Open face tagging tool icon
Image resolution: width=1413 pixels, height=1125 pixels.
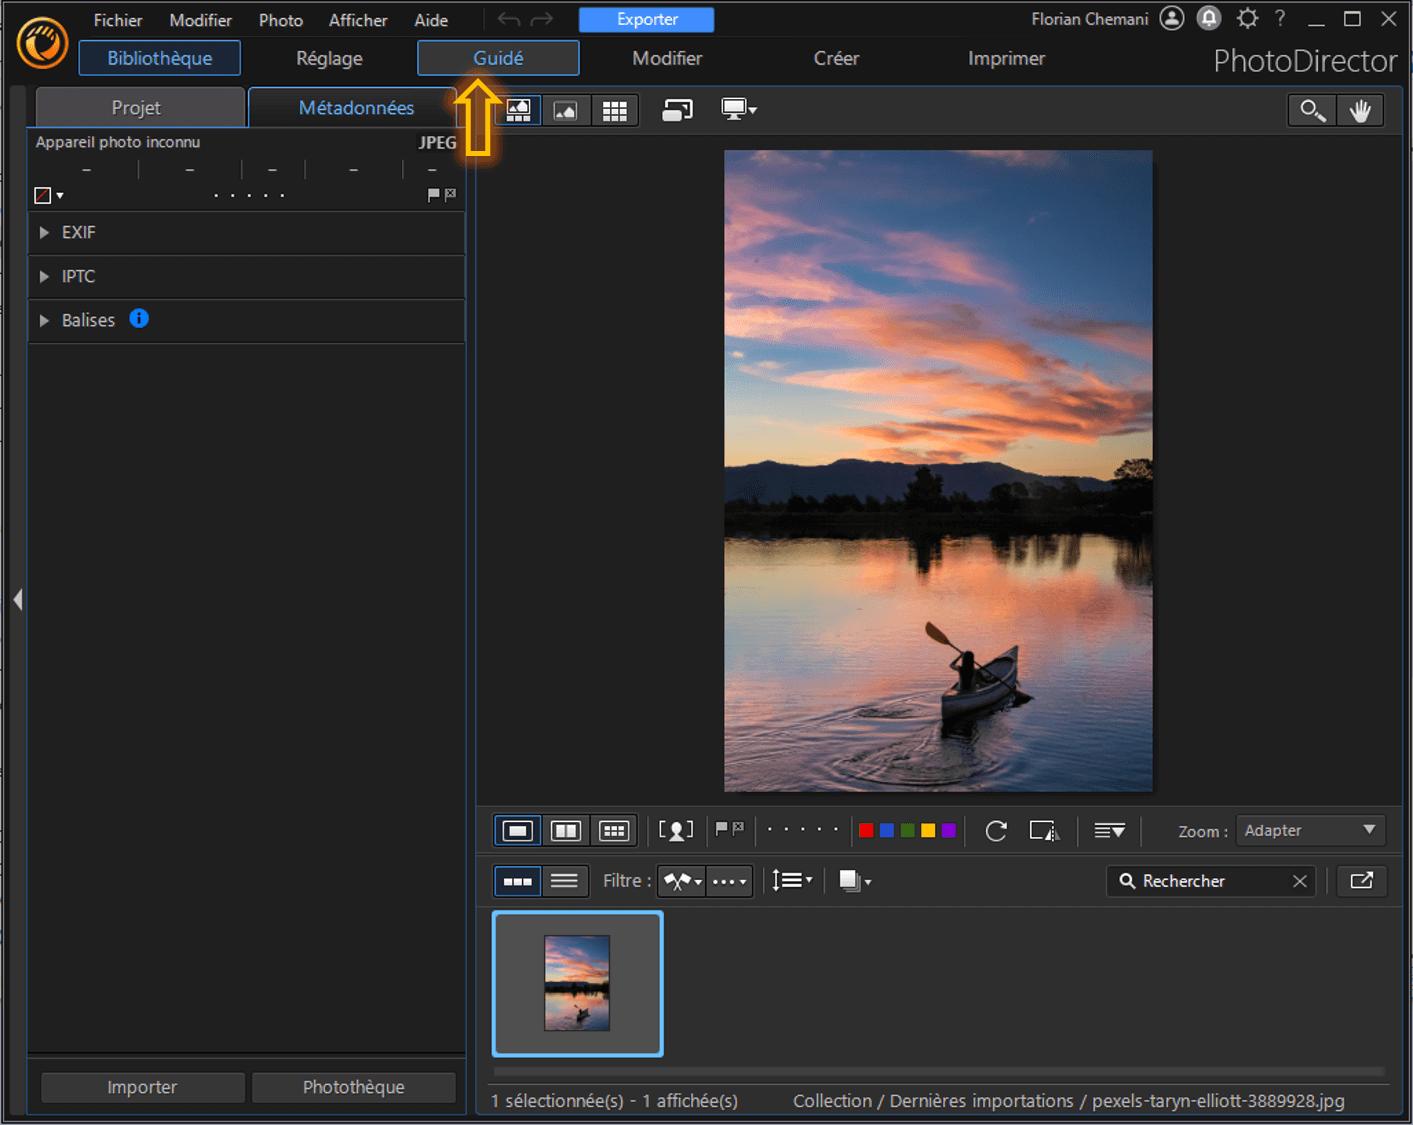pos(676,831)
